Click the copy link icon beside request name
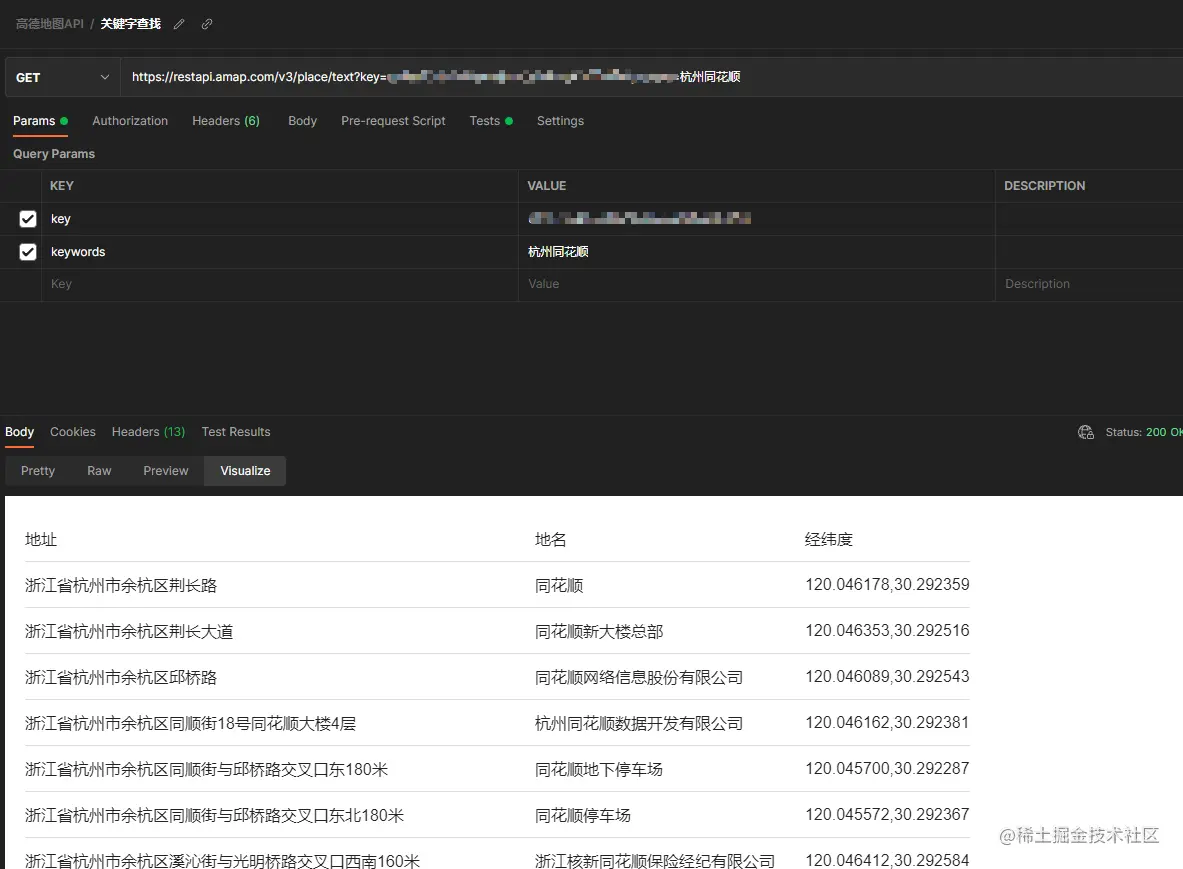This screenshot has height=869, width=1183. 207,24
